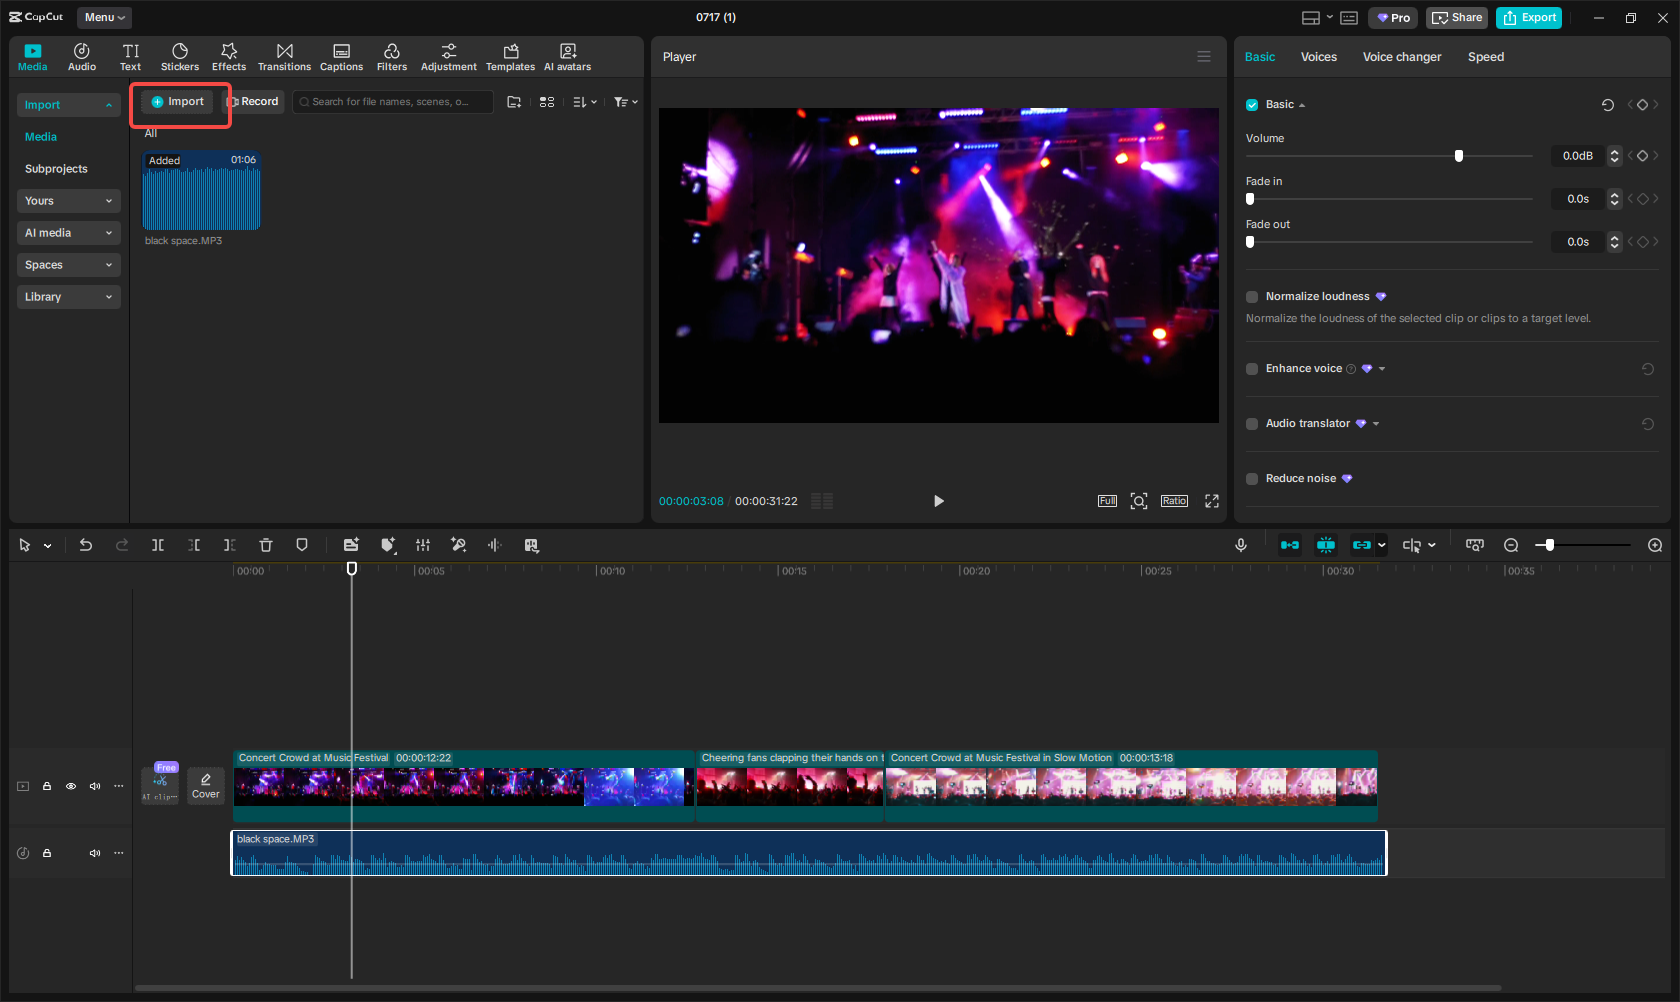Open the Templates panel

point(511,57)
